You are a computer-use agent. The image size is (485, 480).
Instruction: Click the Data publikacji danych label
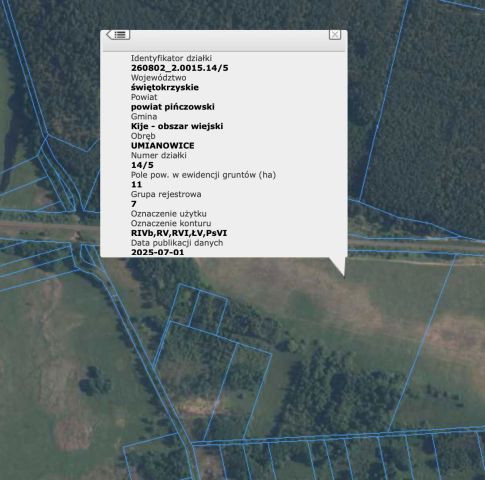click(177, 243)
